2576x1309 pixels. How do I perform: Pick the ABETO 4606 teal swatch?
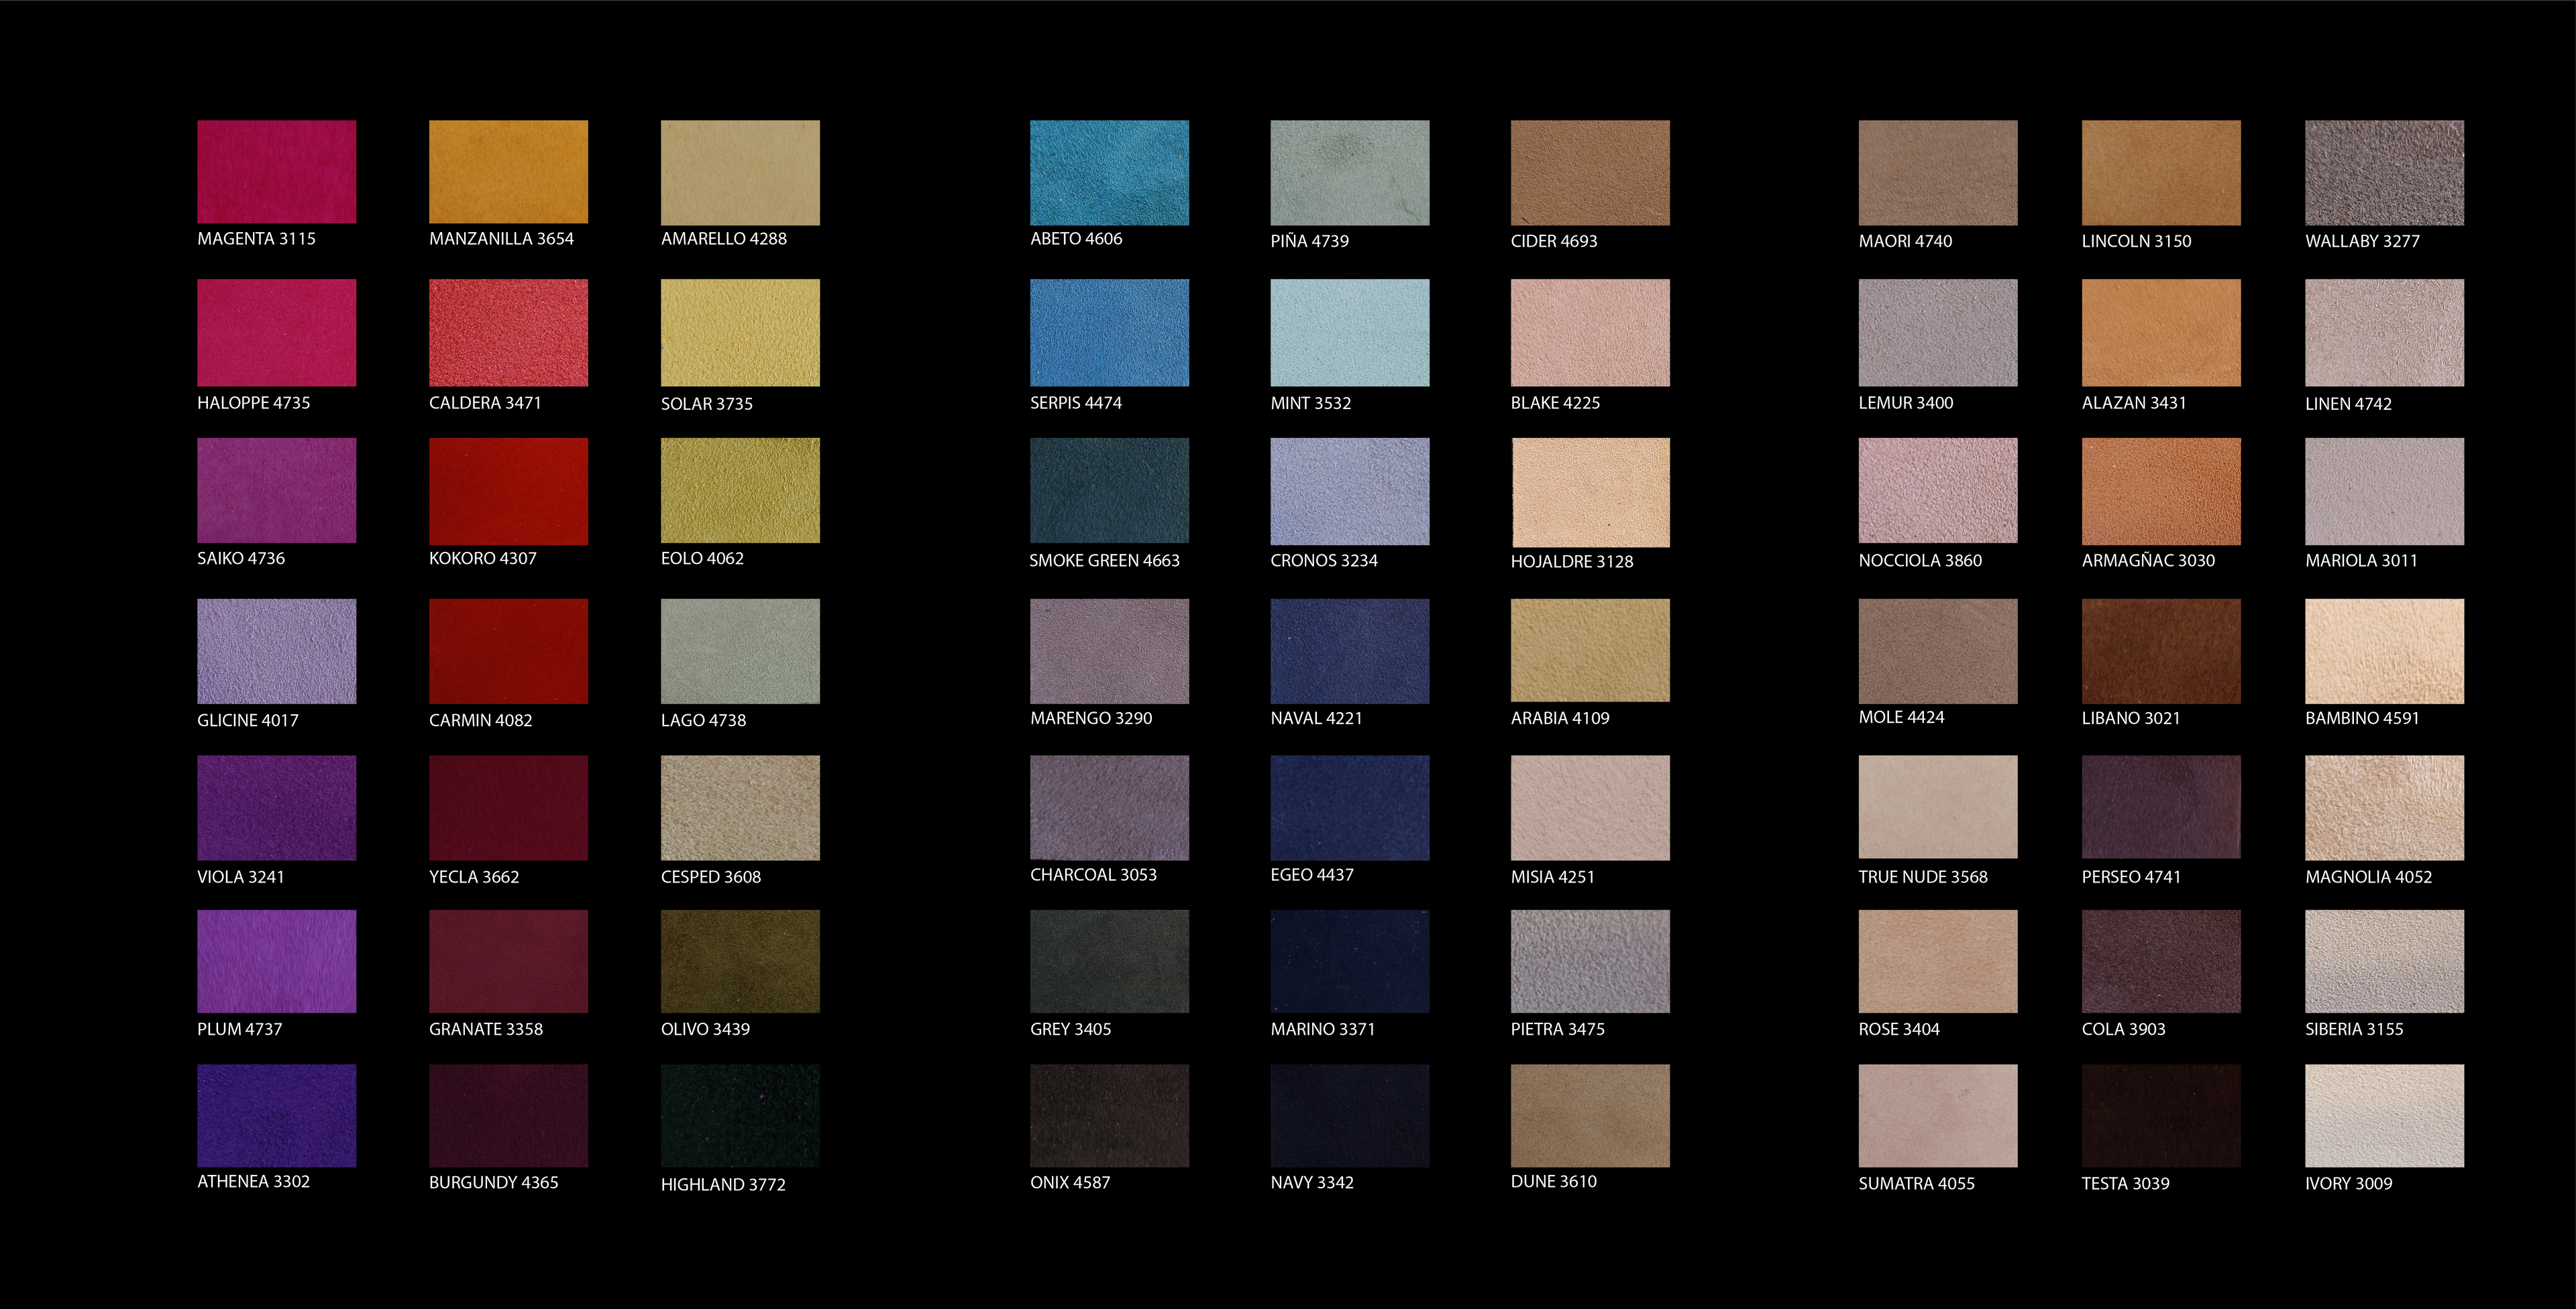[x=1109, y=172]
